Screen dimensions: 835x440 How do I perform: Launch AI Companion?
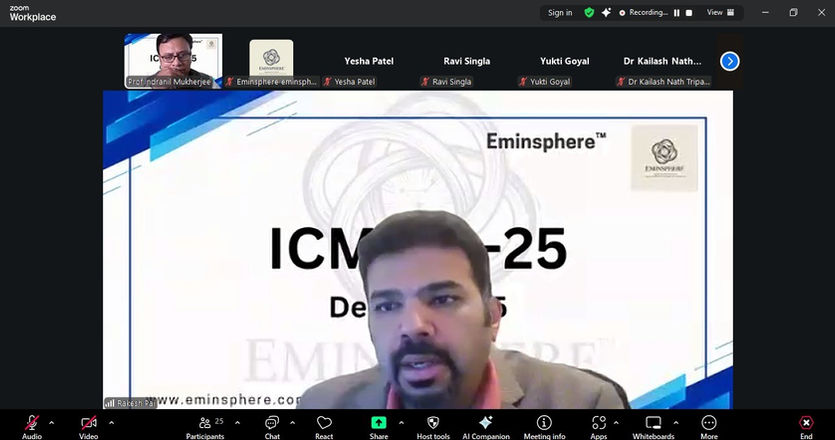[486, 427]
